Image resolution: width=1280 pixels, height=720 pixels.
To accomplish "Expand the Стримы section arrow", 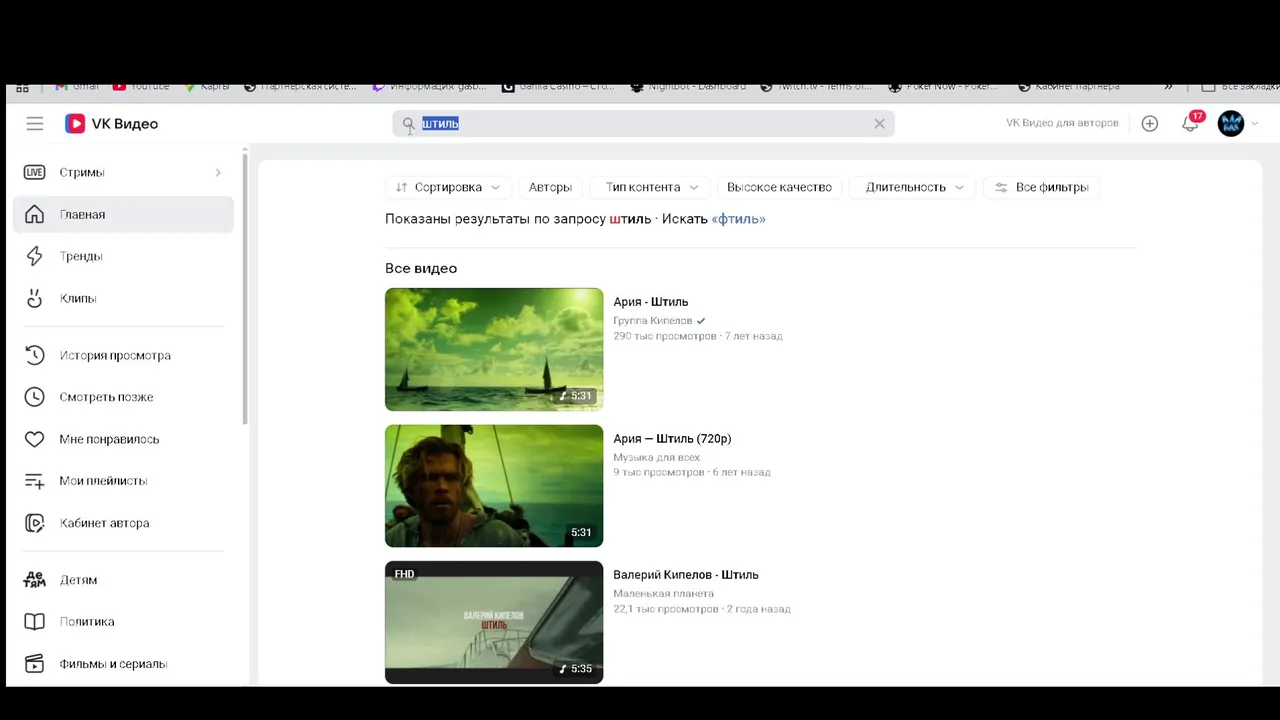I will tap(218, 173).
